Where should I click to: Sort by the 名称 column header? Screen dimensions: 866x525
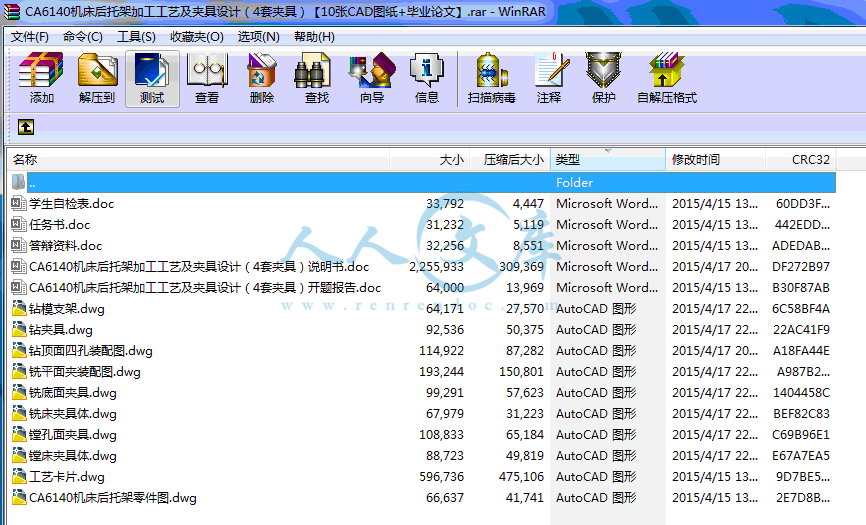199,160
